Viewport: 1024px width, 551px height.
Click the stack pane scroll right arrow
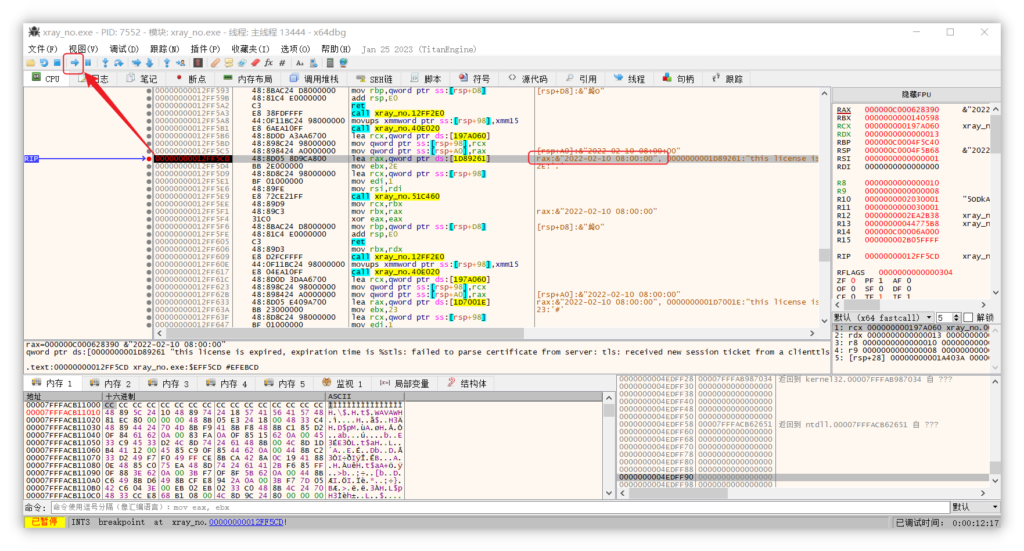(984, 493)
